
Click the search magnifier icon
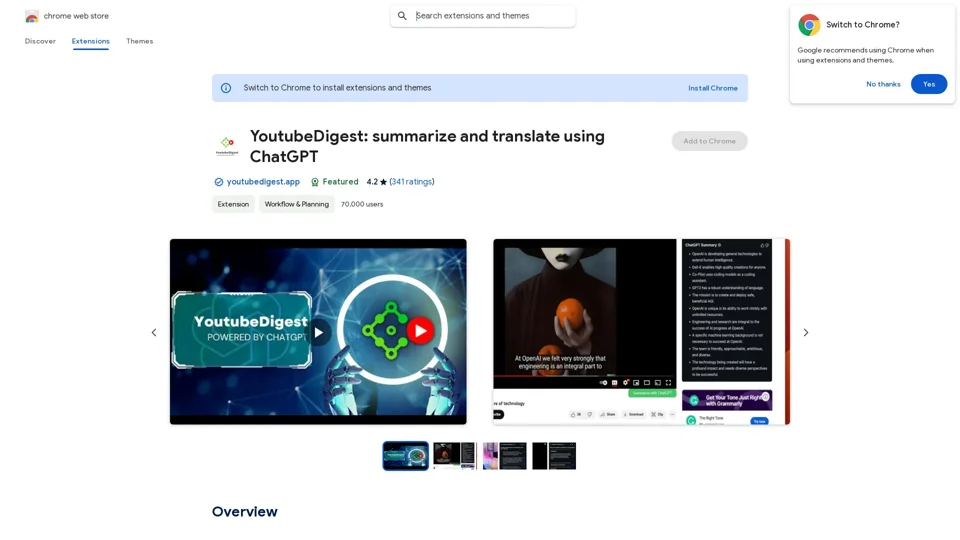pyautogui.click(x=402, y=16)
